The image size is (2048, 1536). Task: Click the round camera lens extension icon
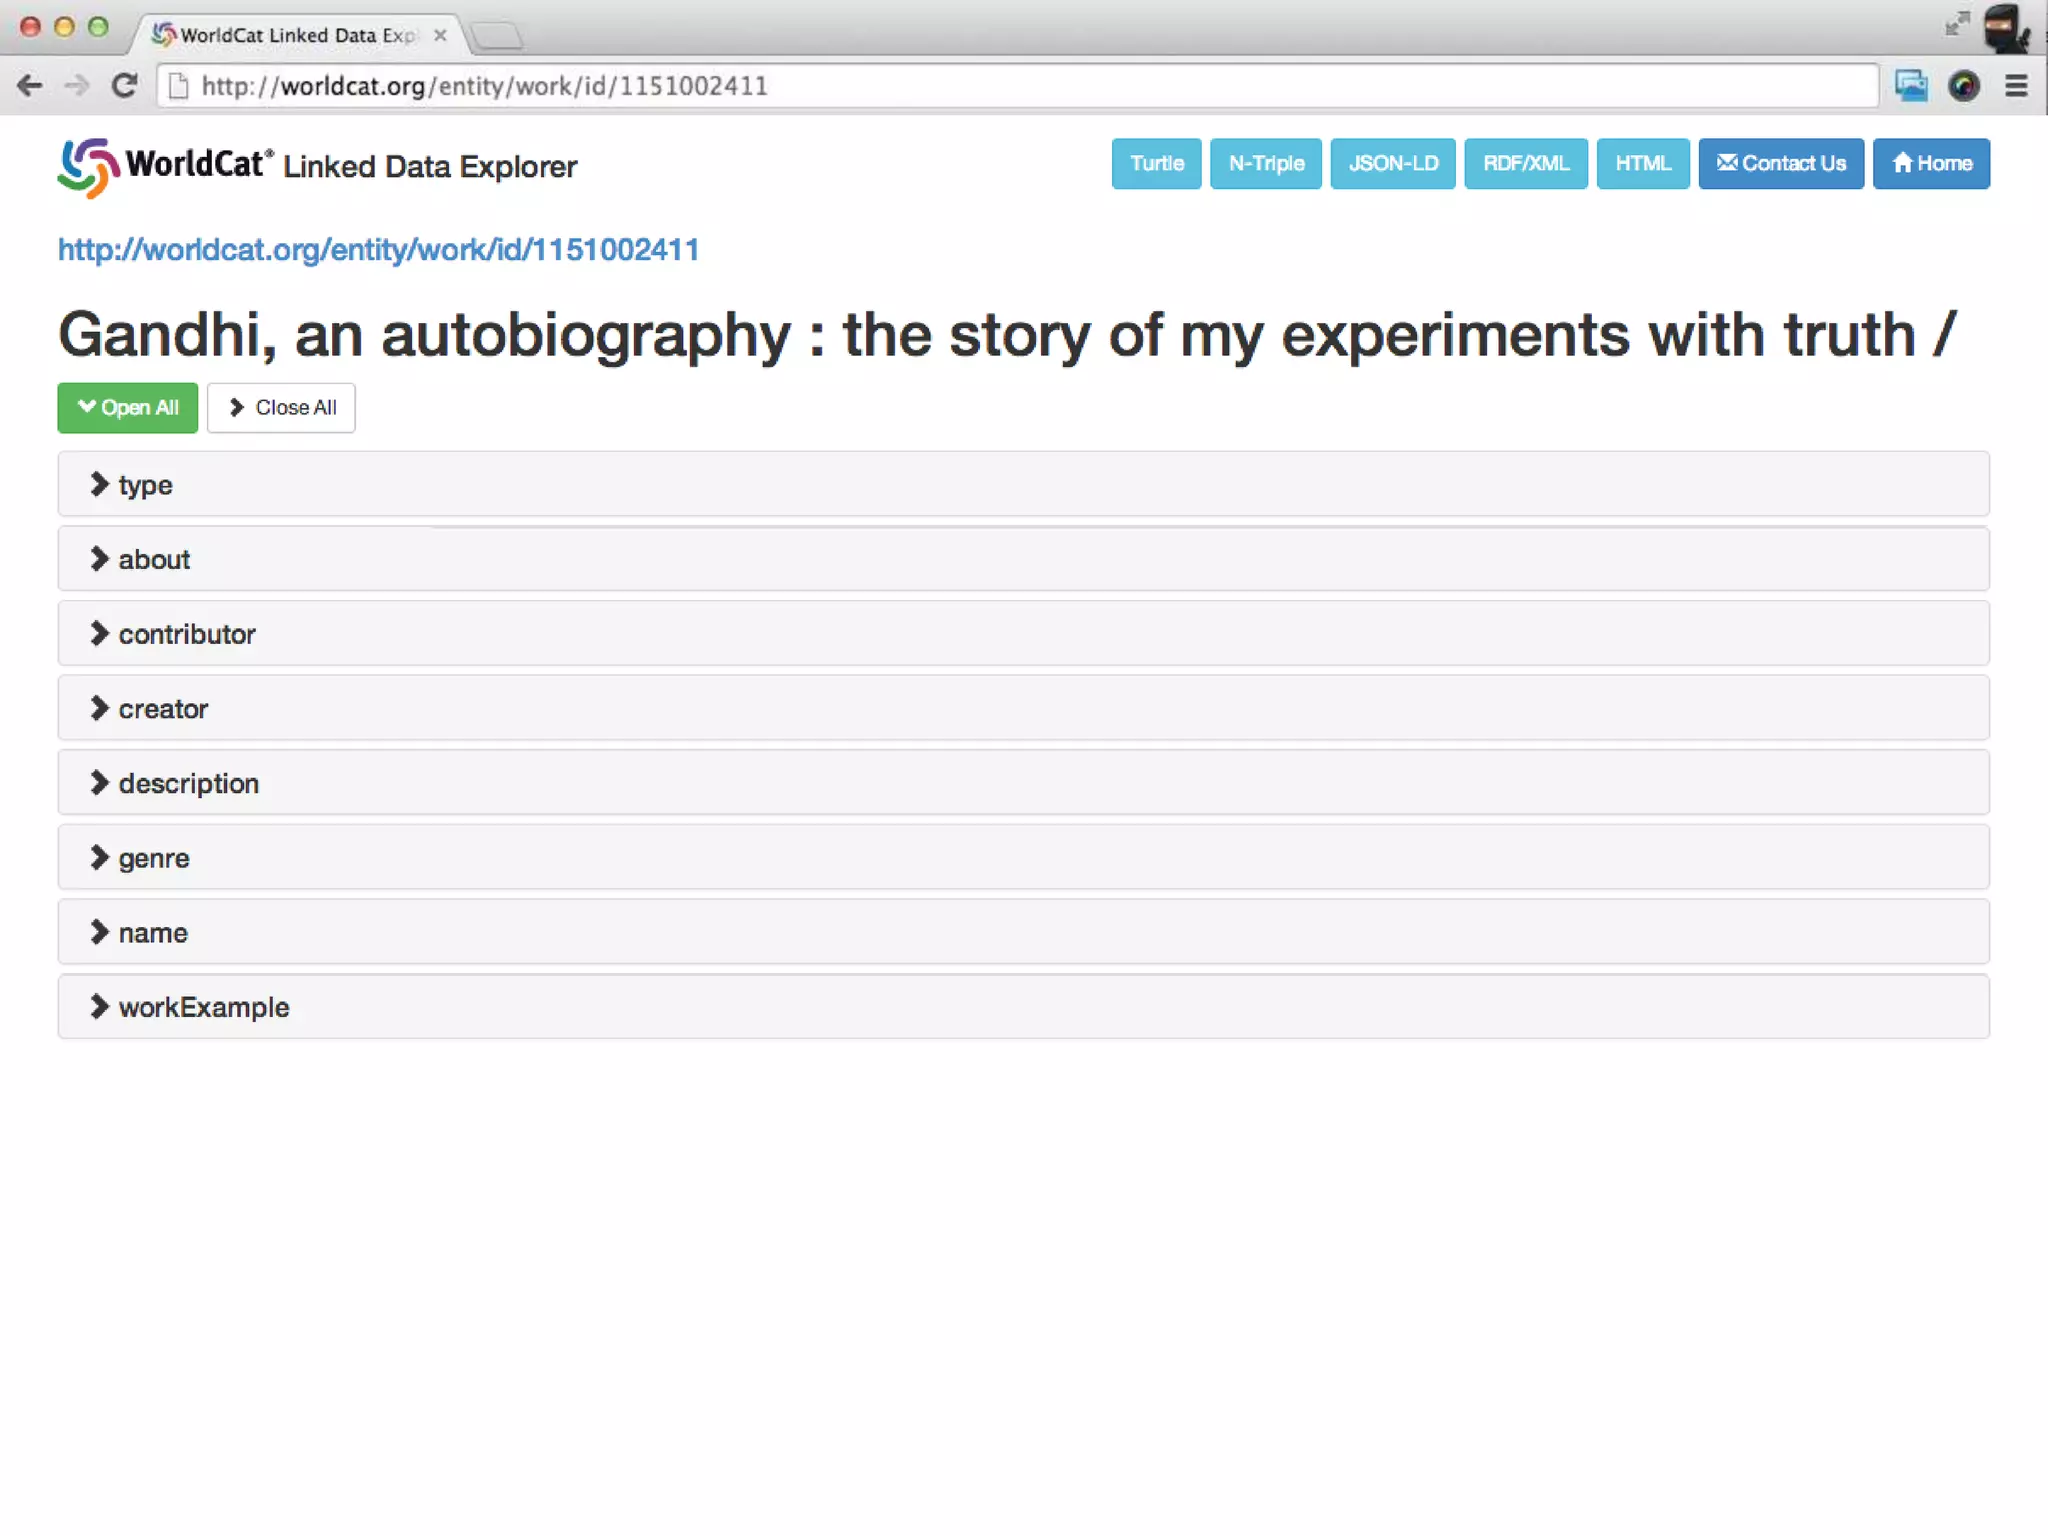1964,86
